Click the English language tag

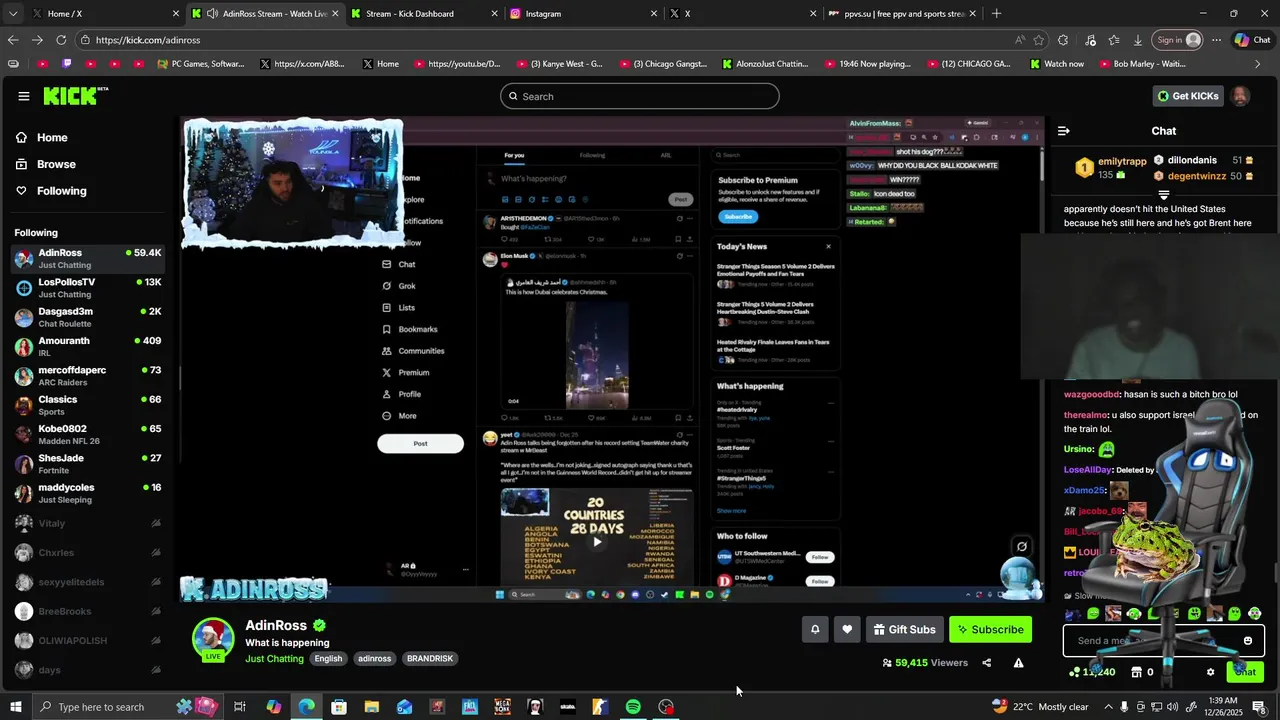(328, 659)
